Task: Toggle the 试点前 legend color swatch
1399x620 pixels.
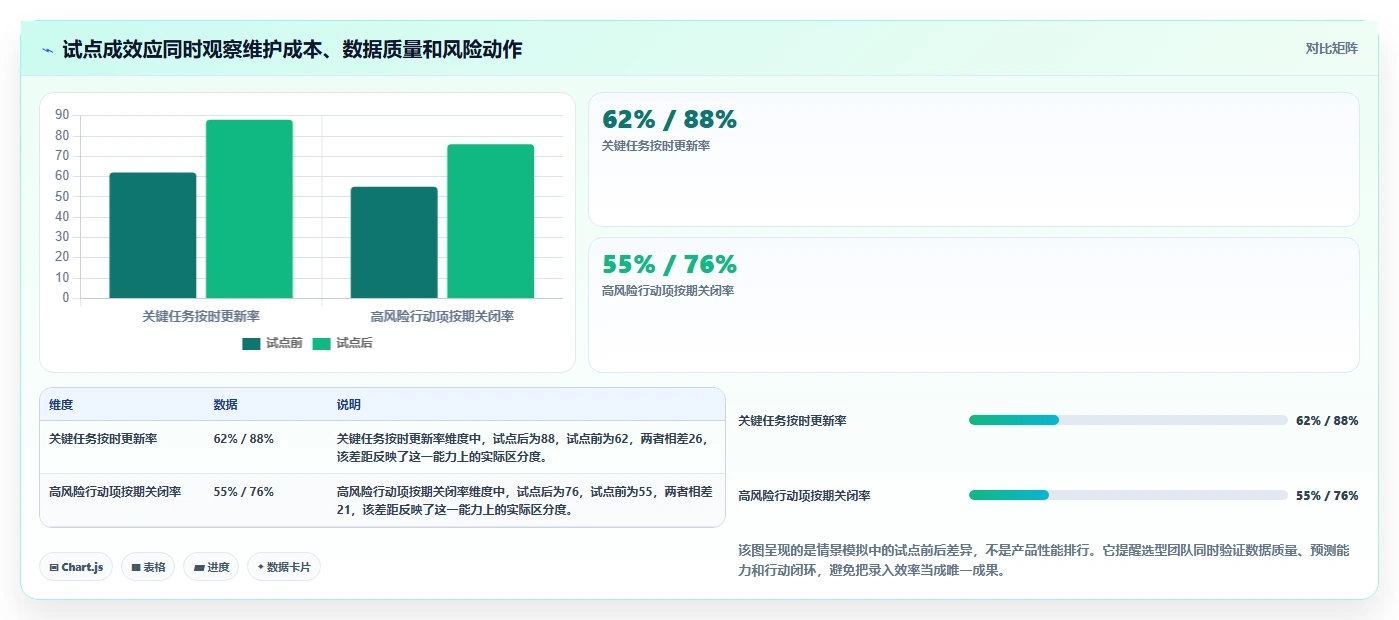Action: [251, 343]
